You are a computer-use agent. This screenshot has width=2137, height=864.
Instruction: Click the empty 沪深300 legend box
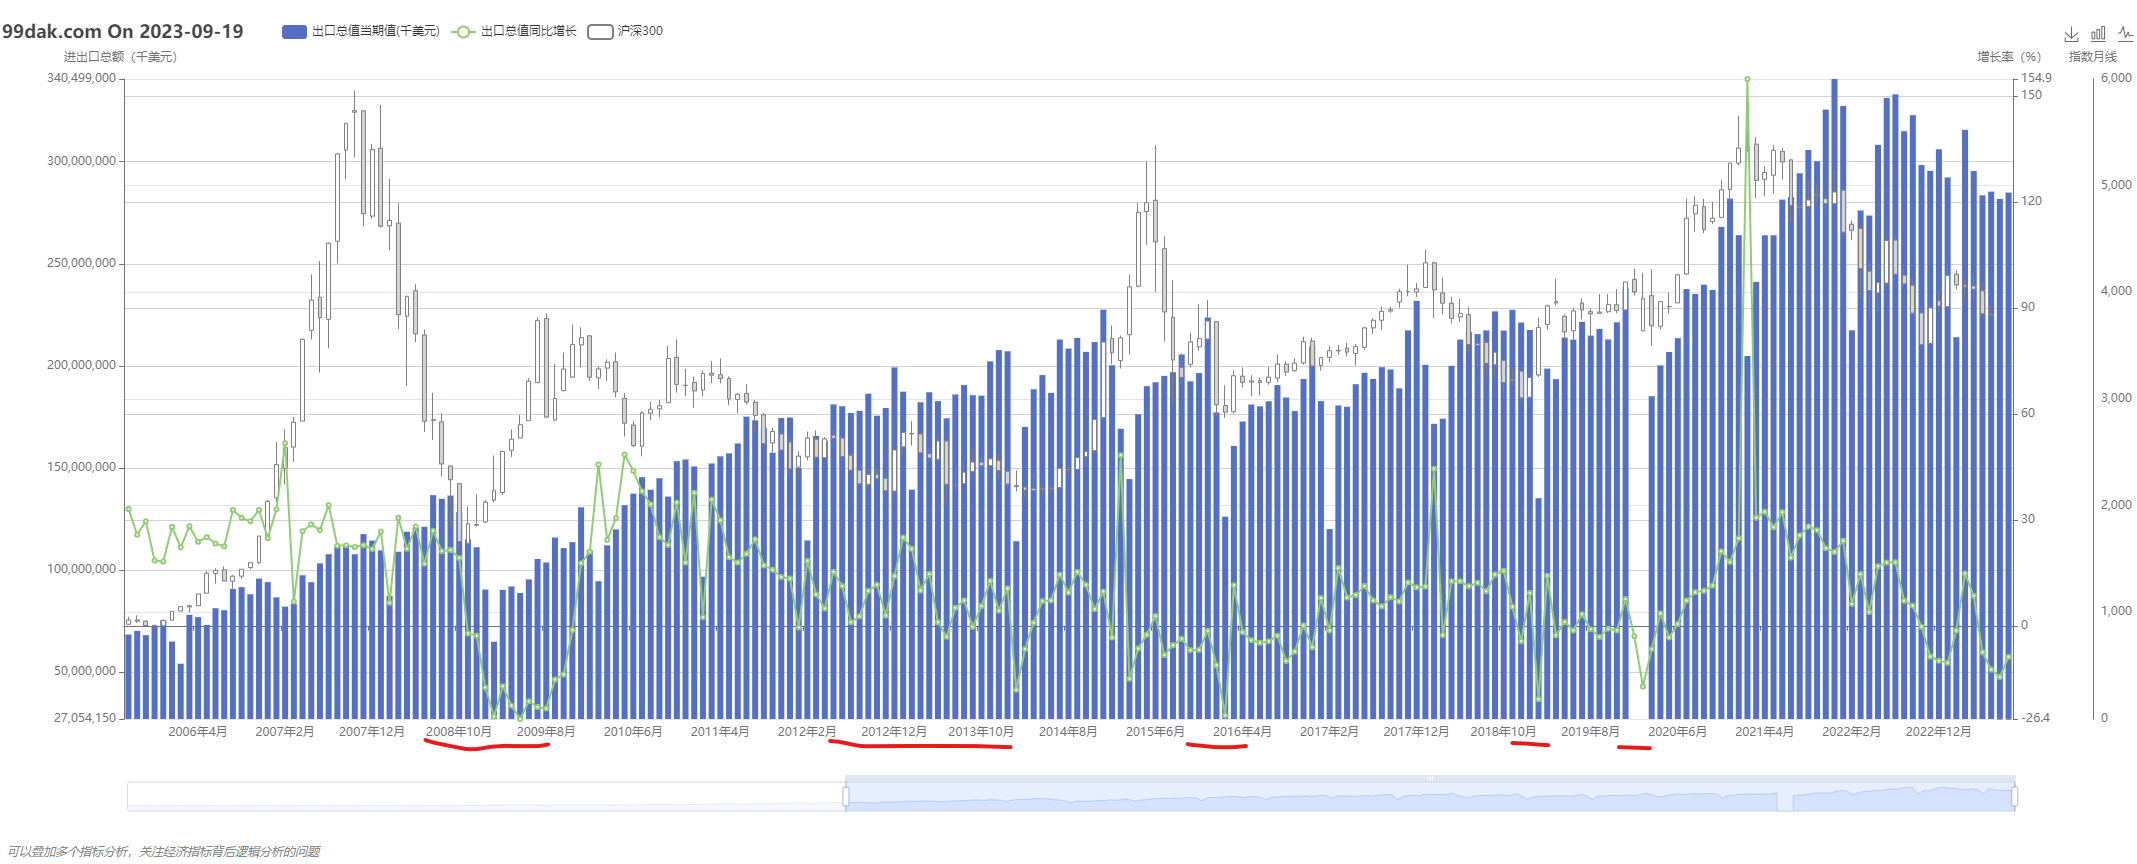coord(600,32)
